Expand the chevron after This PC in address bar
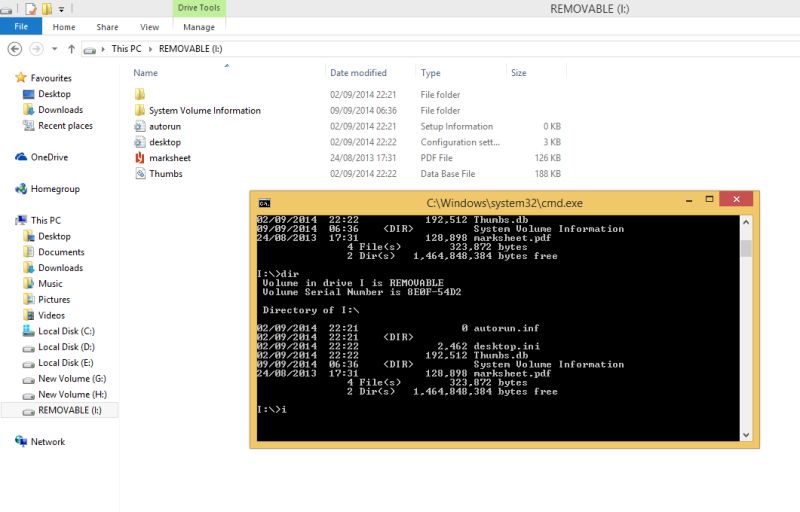This screenshot has width=800, height=512. pos(151,49)
